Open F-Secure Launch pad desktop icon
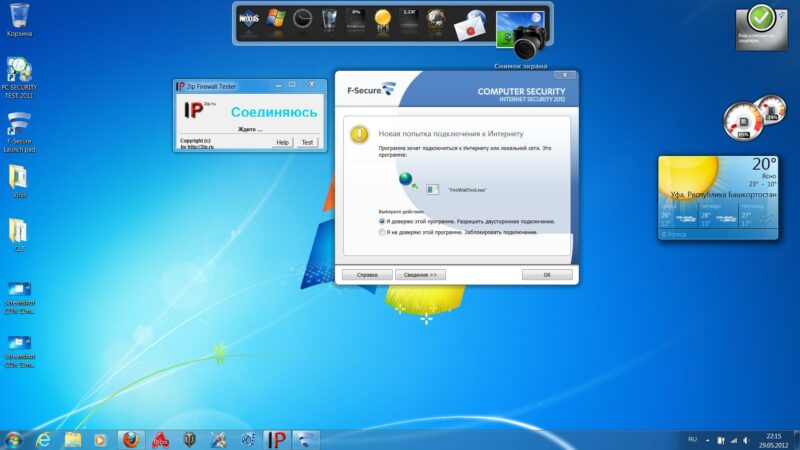This screenshot has width=800, height=450. [x=19, y=132]
